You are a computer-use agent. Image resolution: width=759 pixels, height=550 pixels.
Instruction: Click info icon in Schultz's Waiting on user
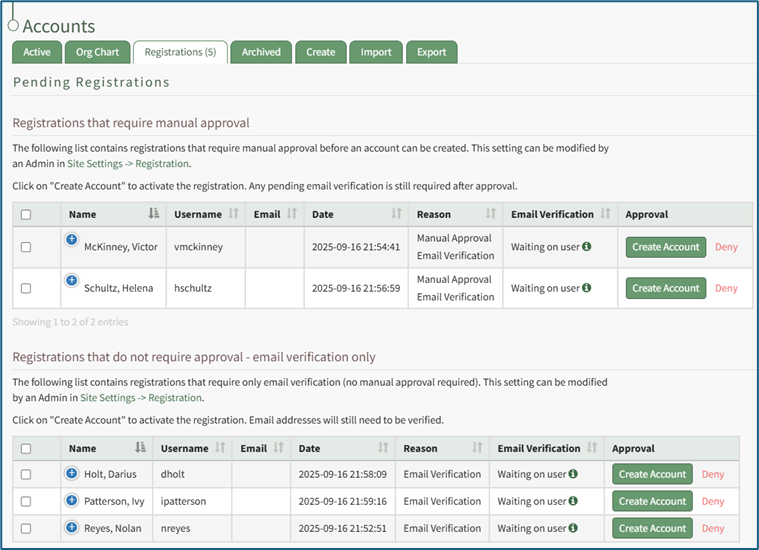tap(586, 288)
